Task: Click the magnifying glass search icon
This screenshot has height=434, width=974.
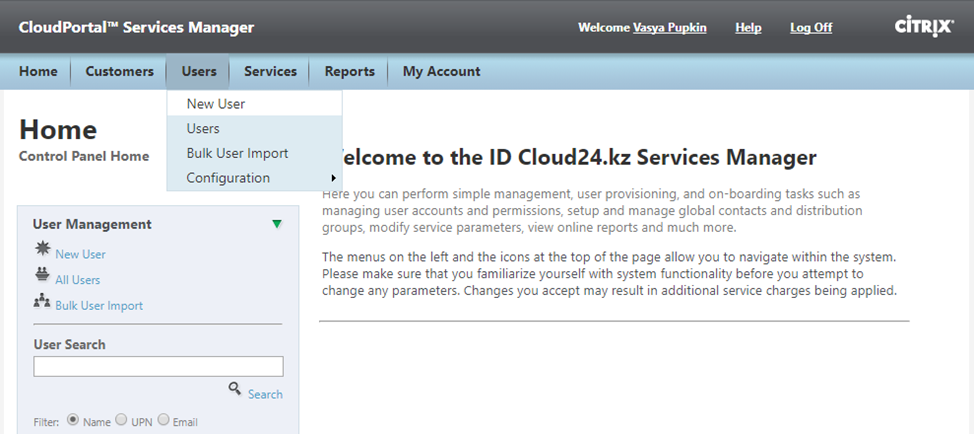Action: [x=235, y=389]
